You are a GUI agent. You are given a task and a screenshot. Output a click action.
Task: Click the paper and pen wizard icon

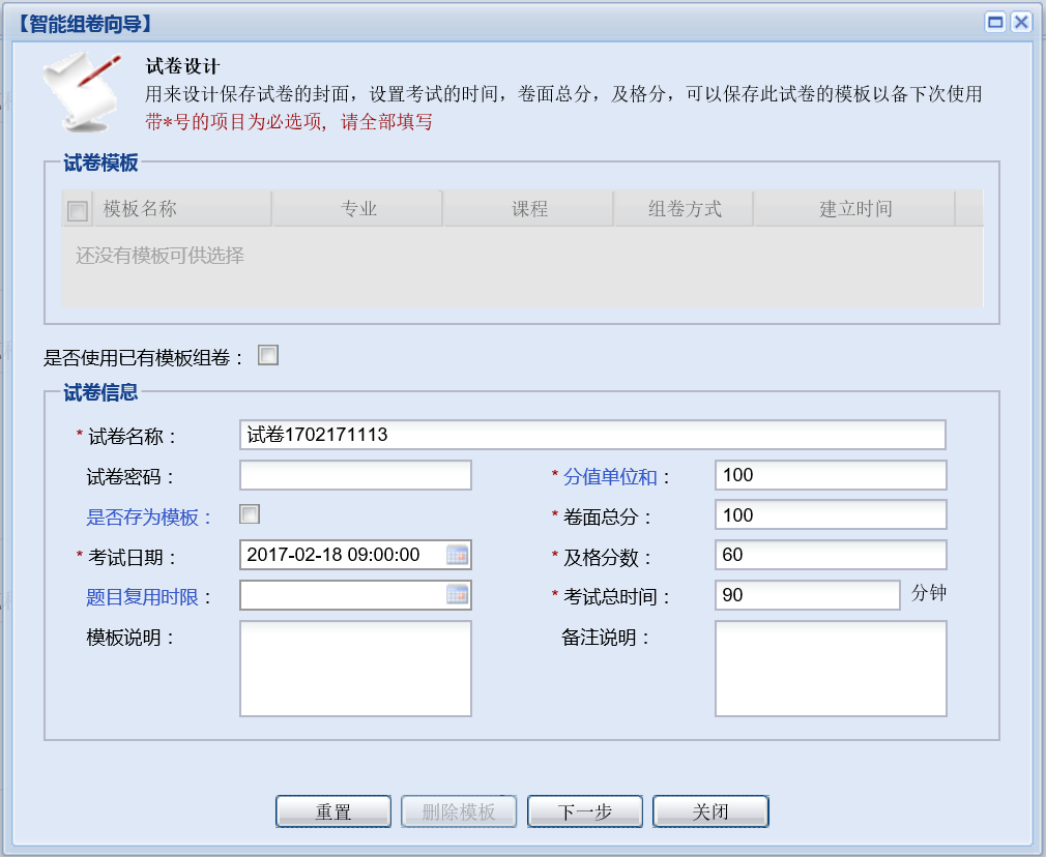point(76,91)
